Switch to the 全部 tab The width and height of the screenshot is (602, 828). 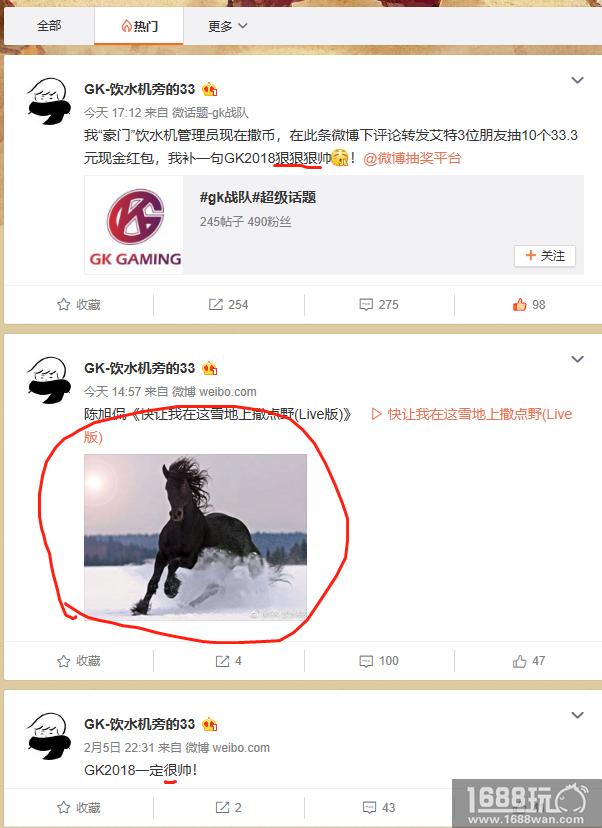(49, 25)
